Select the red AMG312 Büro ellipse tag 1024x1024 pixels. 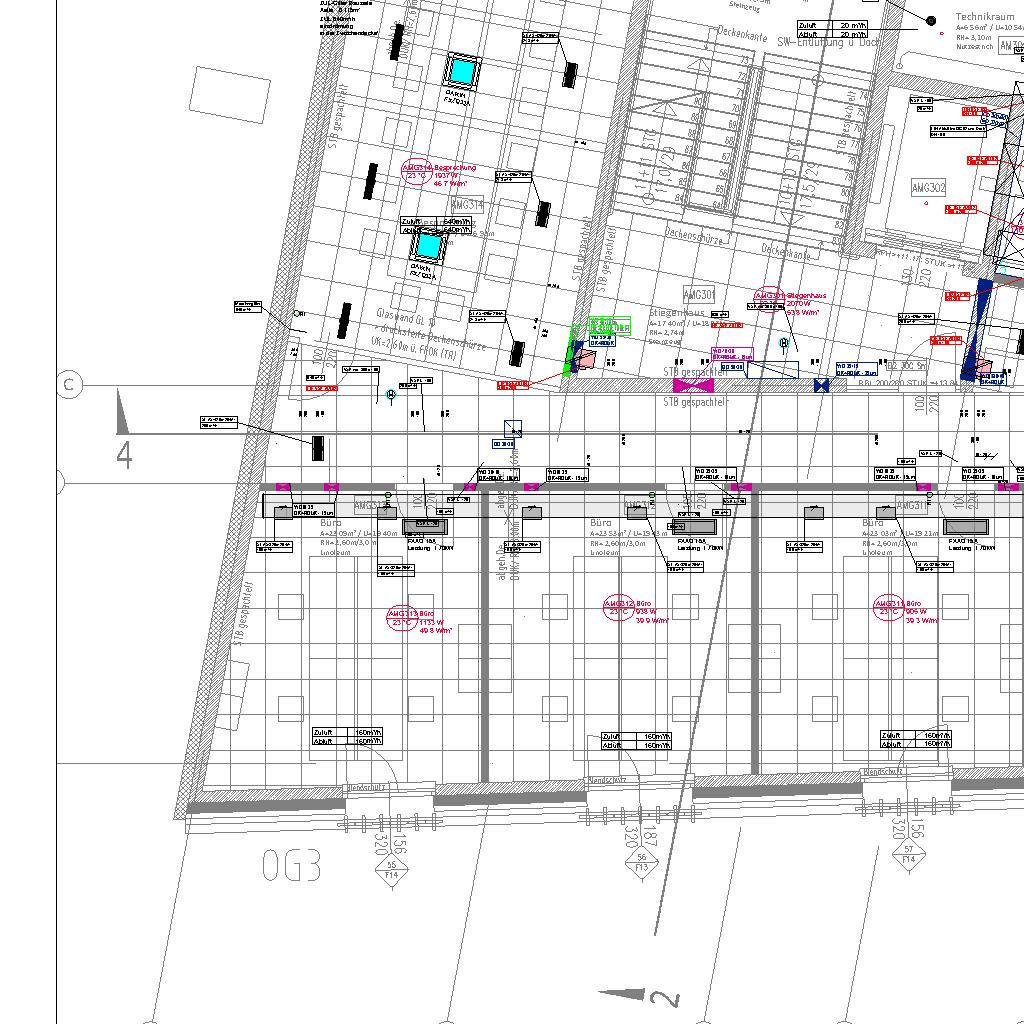(619, 606)
